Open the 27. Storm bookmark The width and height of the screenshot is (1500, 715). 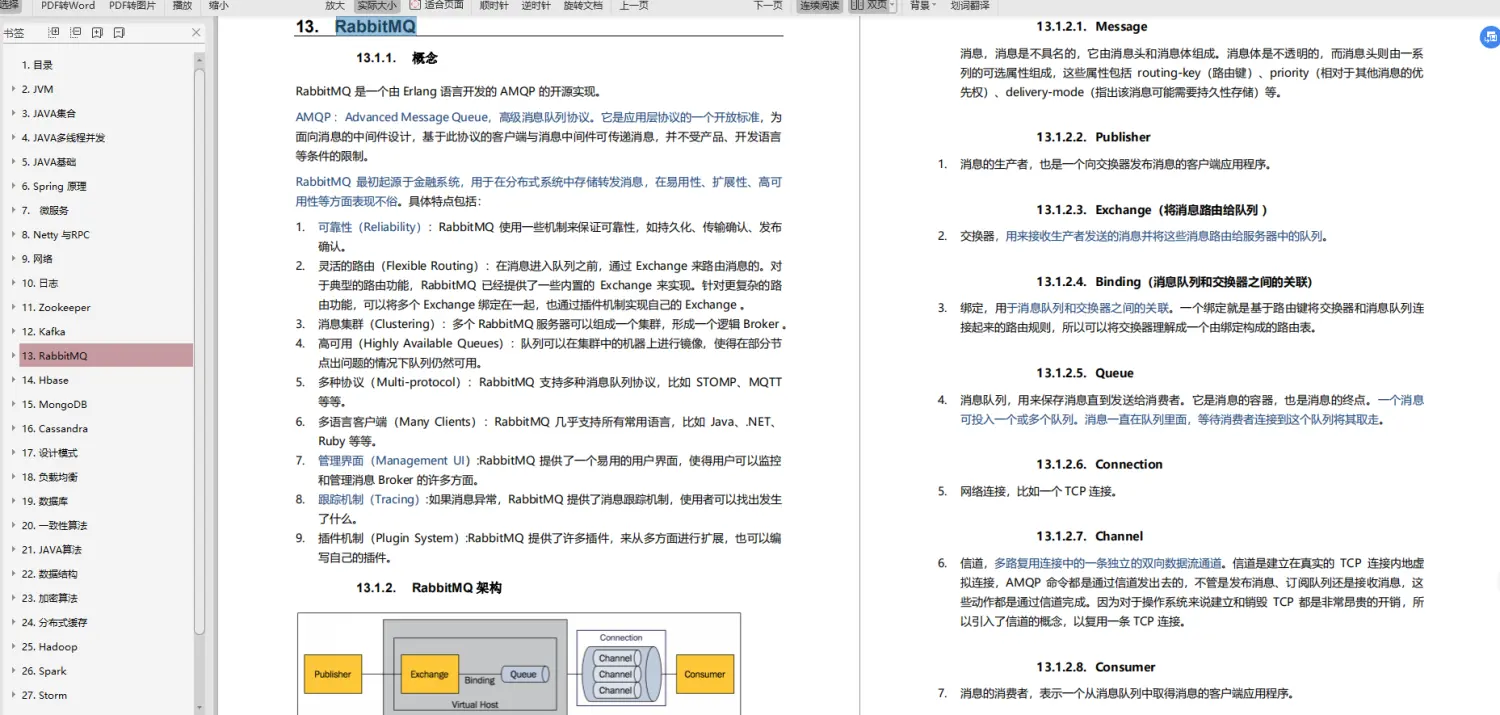[x=44, y=695]
